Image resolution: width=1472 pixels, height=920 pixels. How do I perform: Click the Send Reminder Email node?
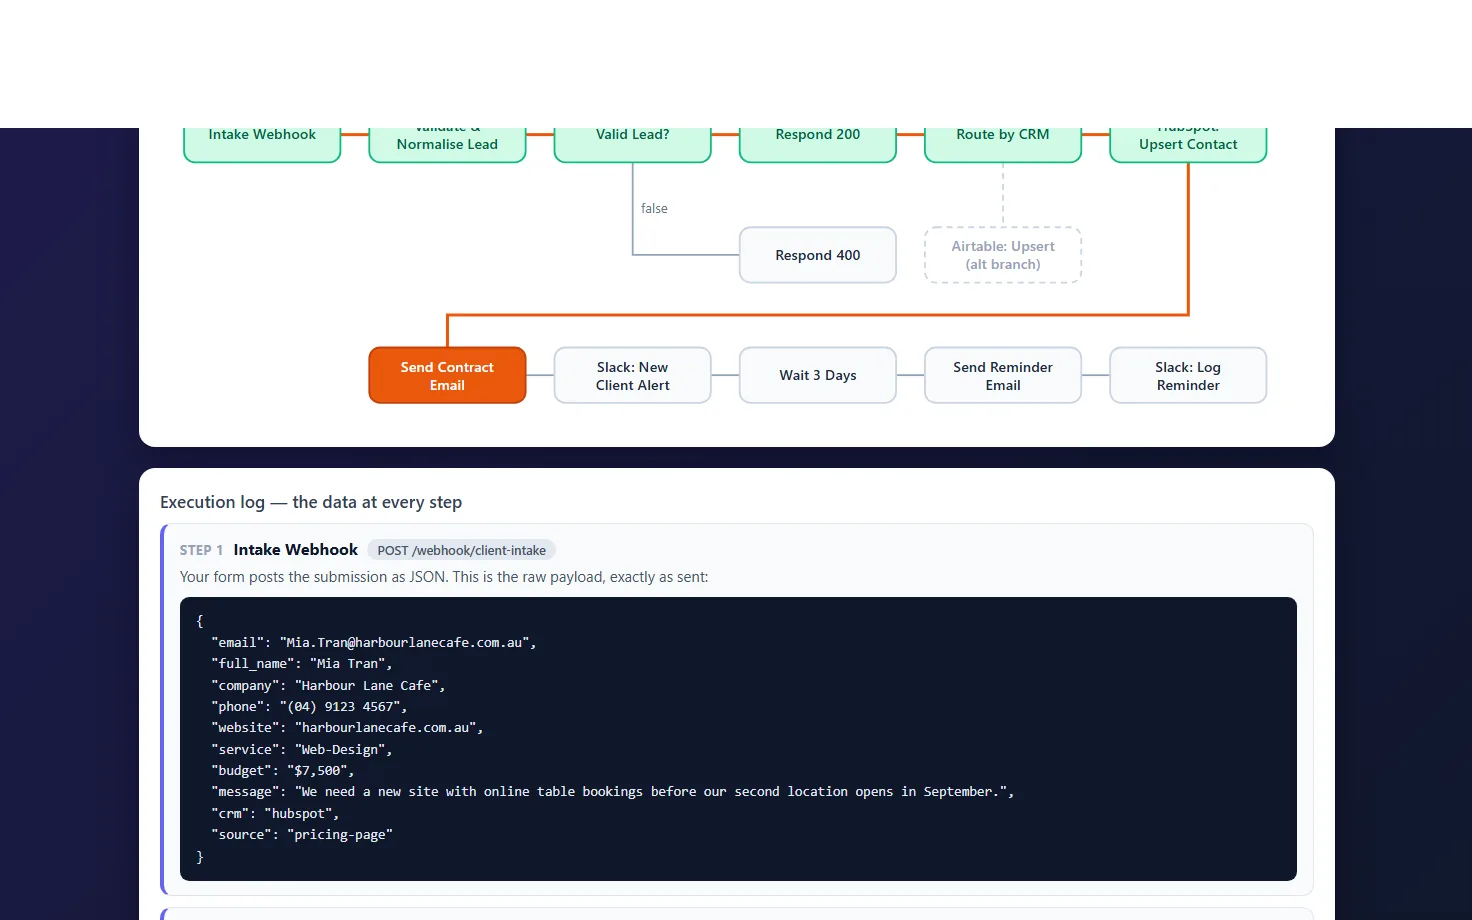pos(1003,376)
